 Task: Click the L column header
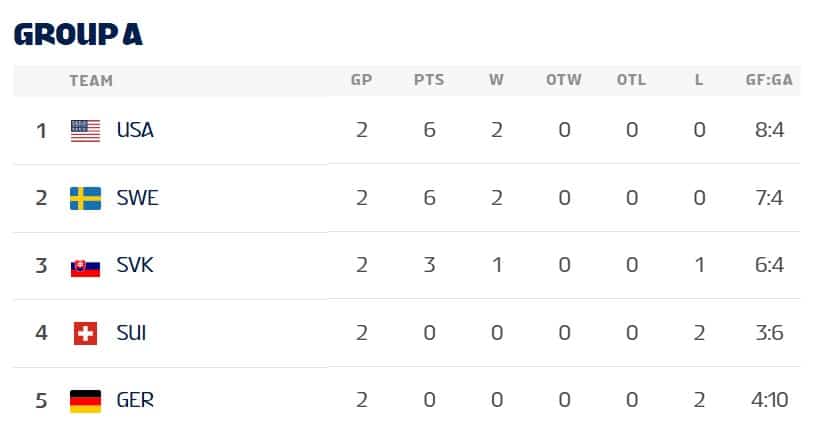pyautogui.click(x=699, y=81)
